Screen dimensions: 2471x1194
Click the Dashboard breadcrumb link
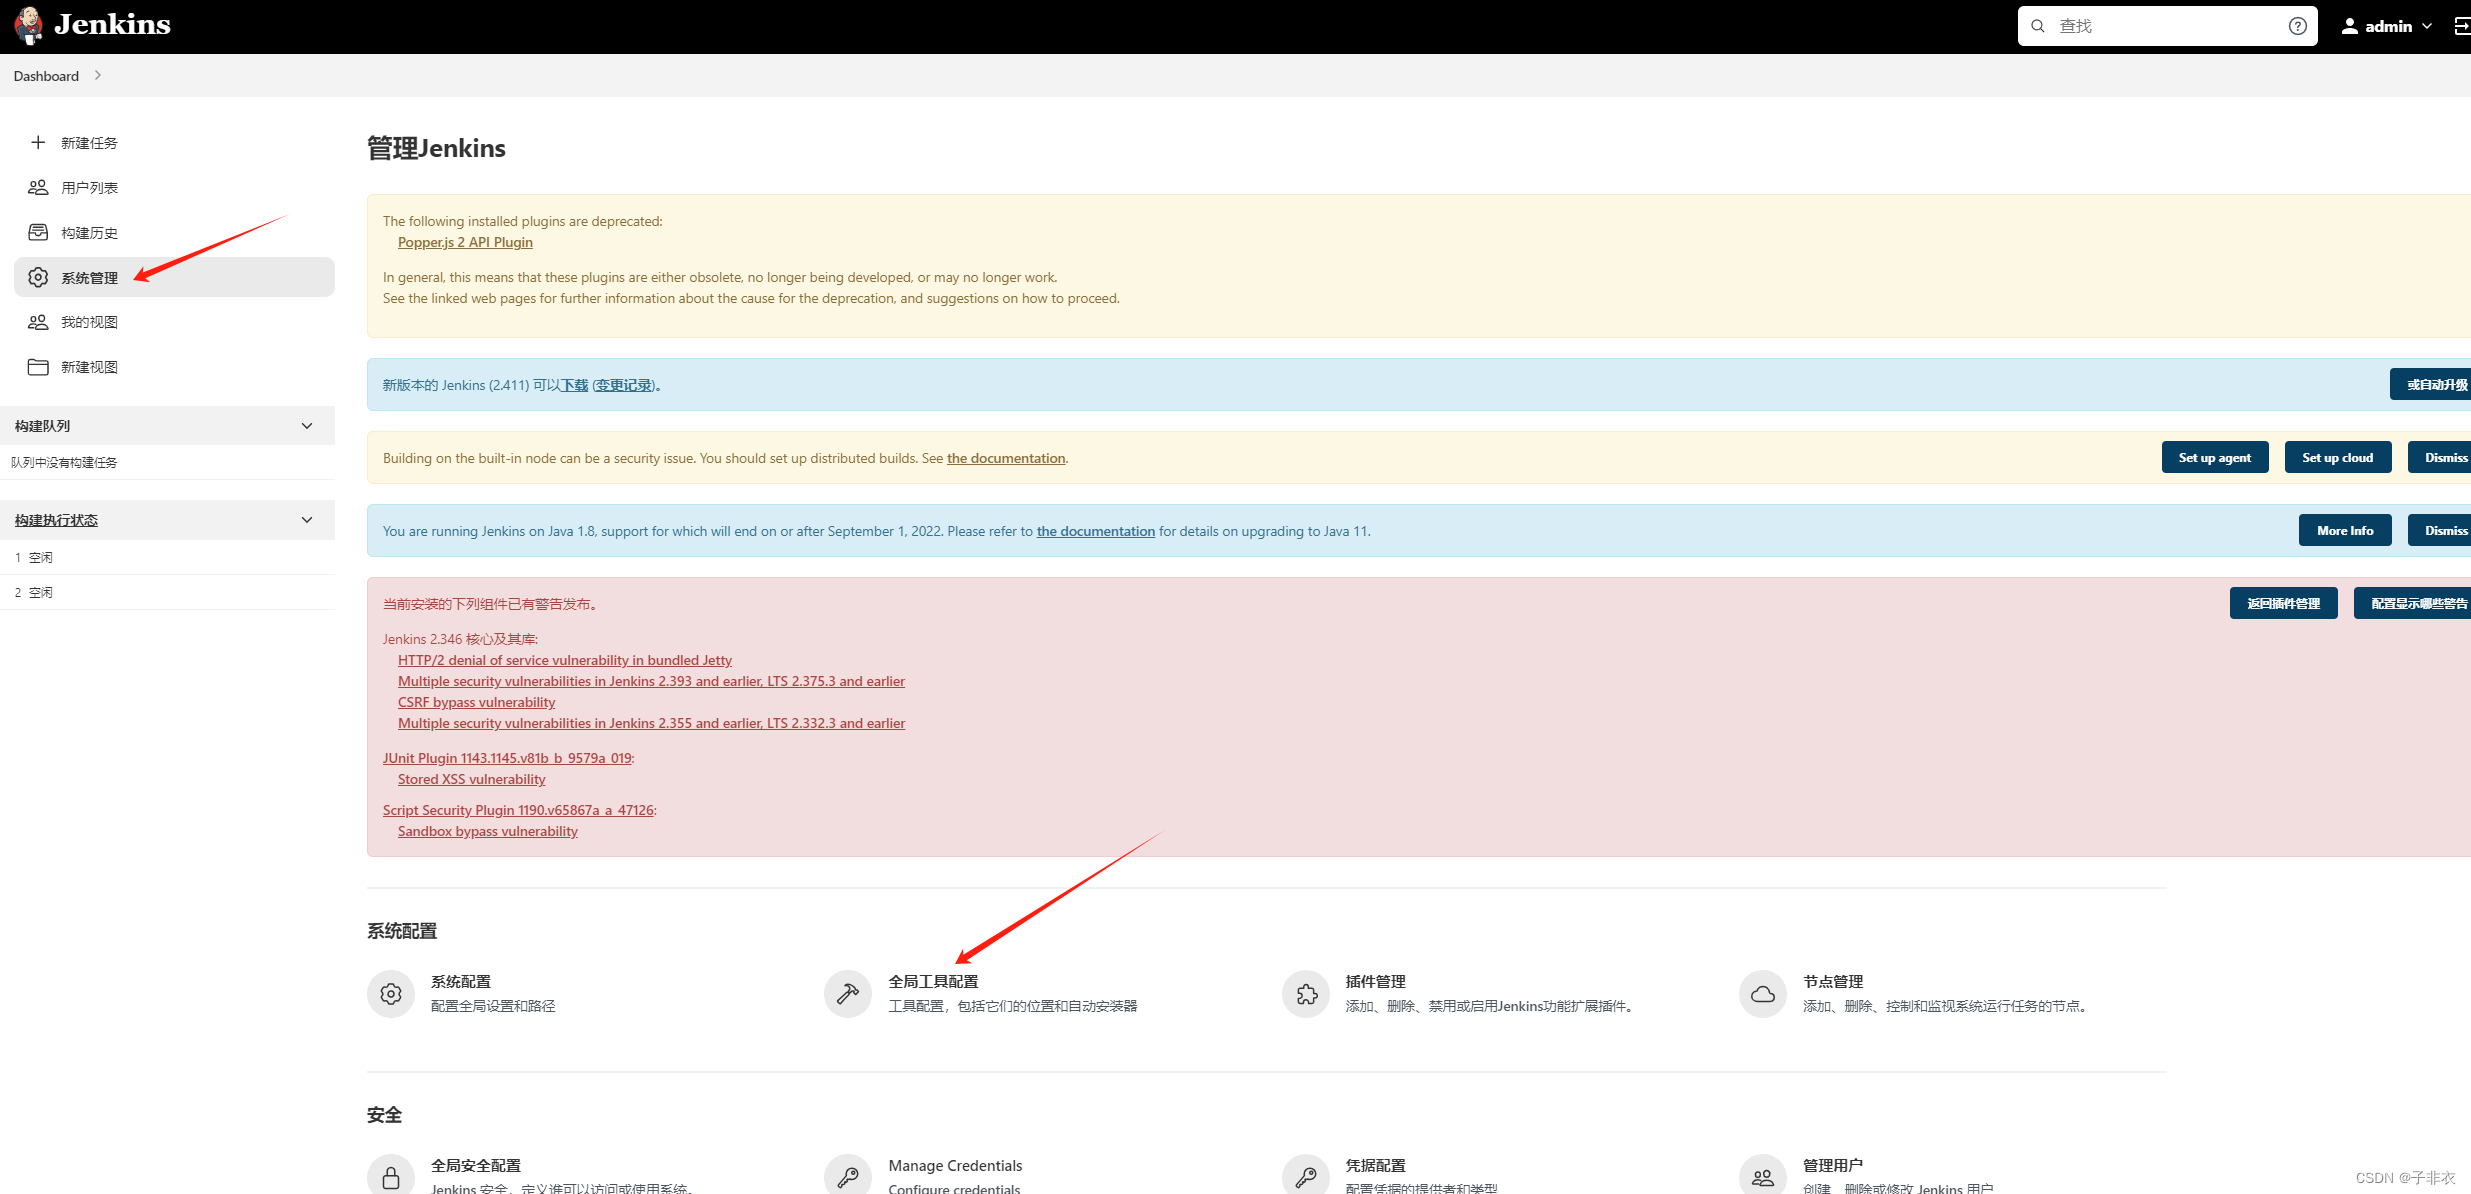(x=46, y=76)
